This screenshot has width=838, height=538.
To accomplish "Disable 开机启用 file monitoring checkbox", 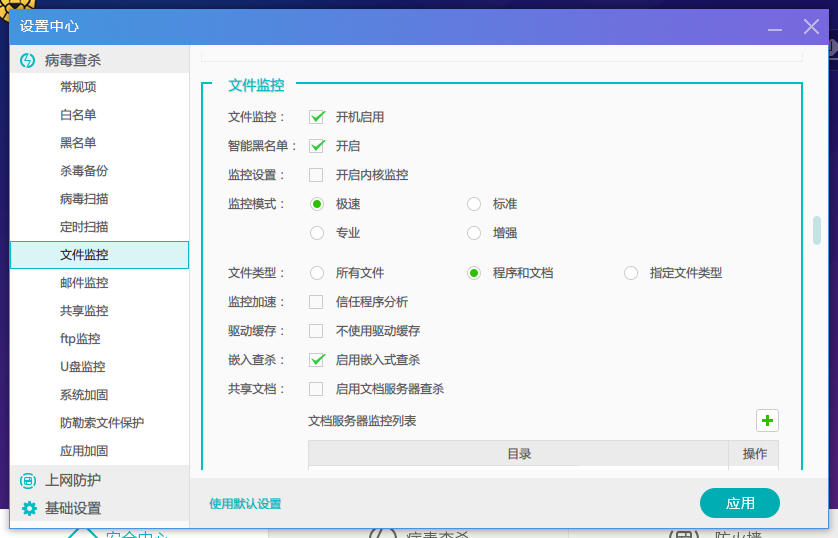I will (x=317, y=117).
